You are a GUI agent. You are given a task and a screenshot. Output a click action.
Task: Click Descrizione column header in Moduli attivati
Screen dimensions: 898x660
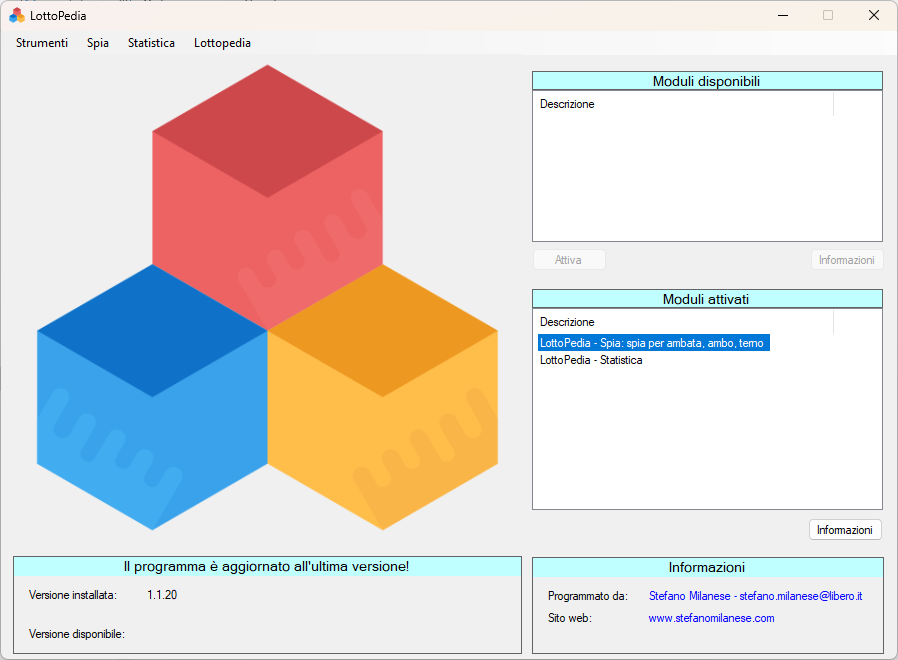pos(685,322)
